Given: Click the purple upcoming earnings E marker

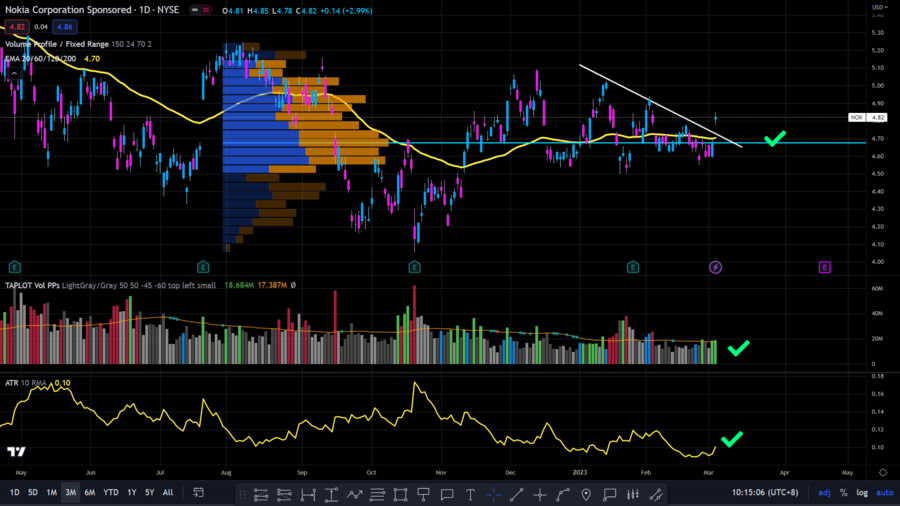Looking at the screenshot, I should click(824, 267).
